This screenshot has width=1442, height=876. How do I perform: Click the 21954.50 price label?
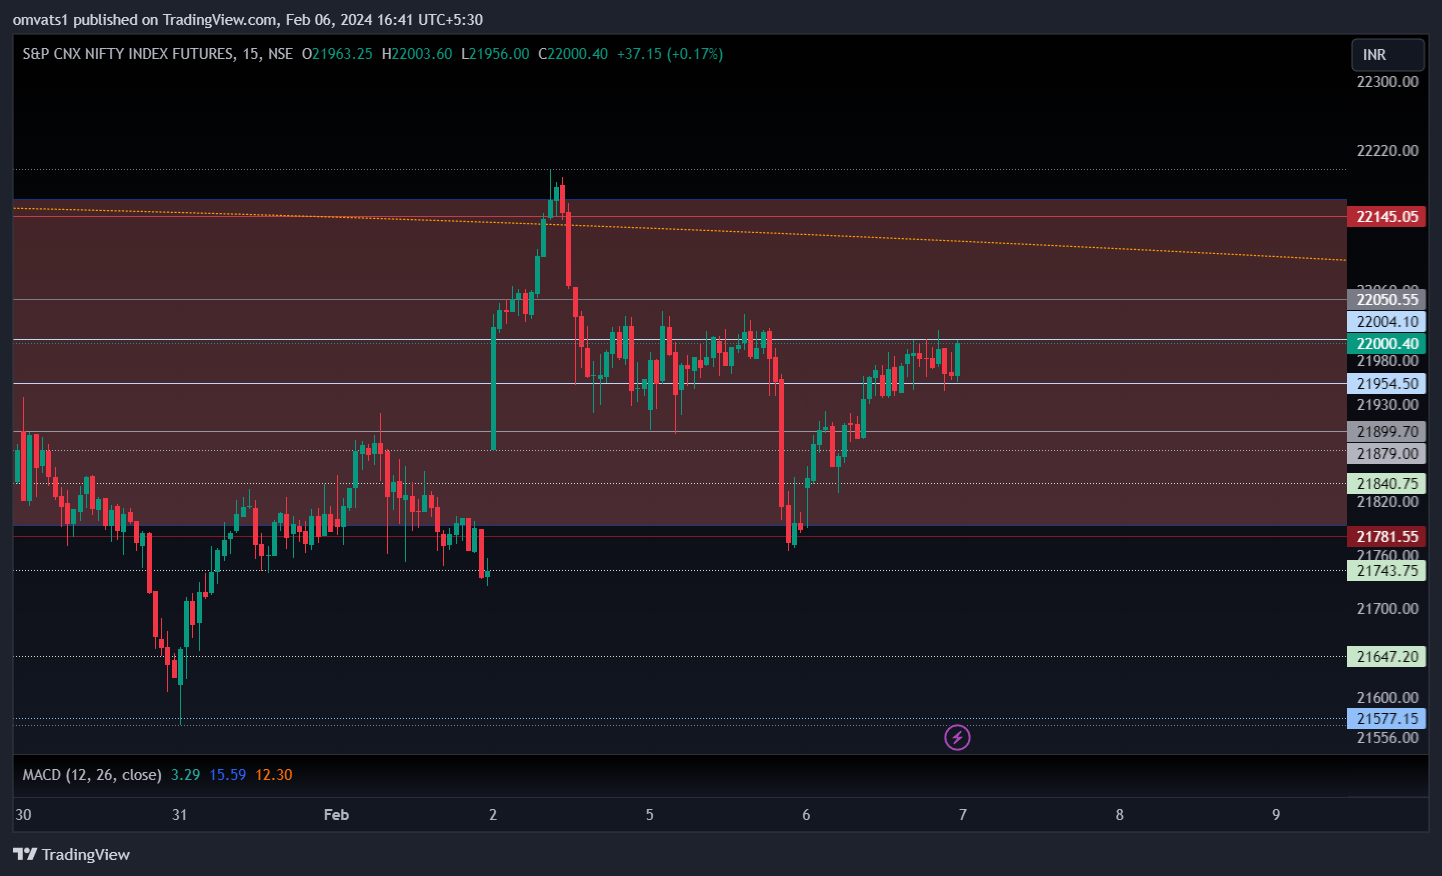click(x=1386, y=384)
